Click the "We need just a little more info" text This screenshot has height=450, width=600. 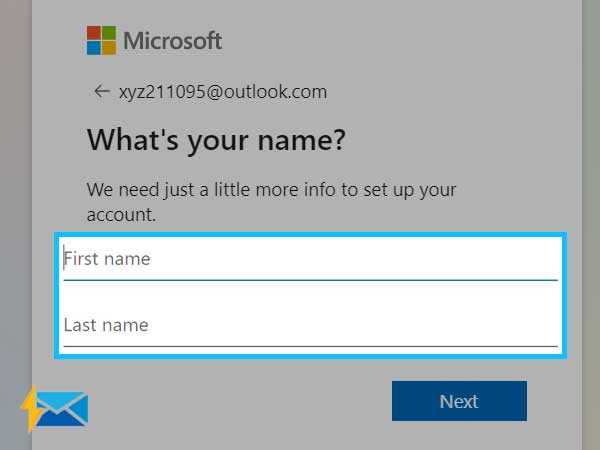[x=271, y=190]
